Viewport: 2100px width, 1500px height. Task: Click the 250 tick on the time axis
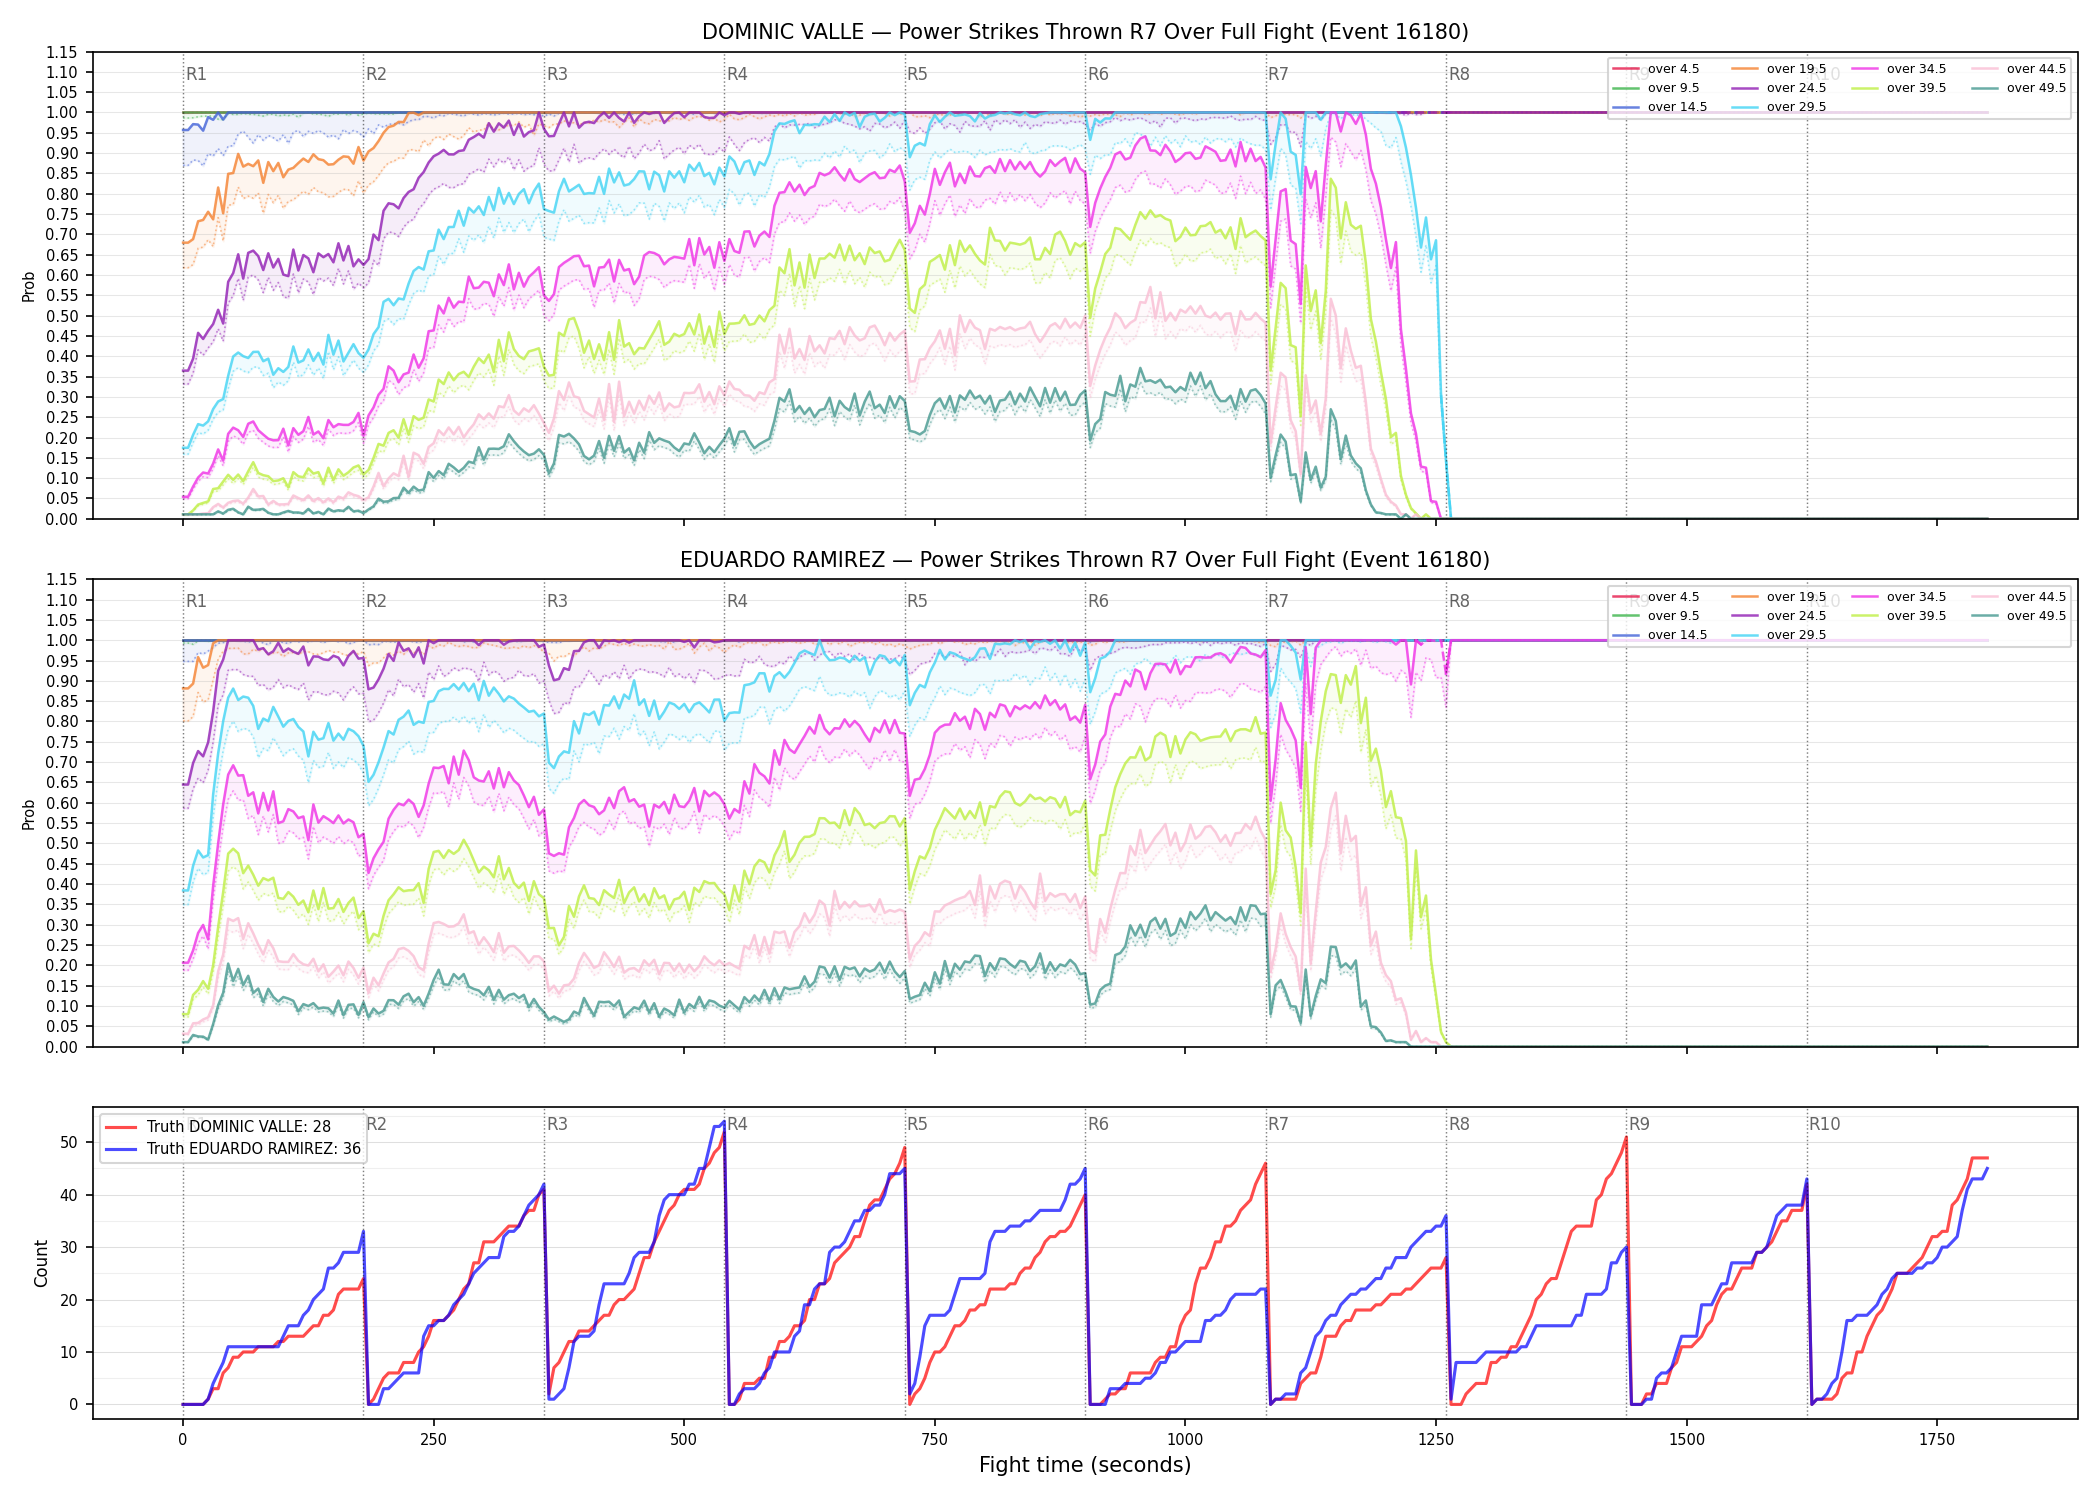[x=433, y=1440]
